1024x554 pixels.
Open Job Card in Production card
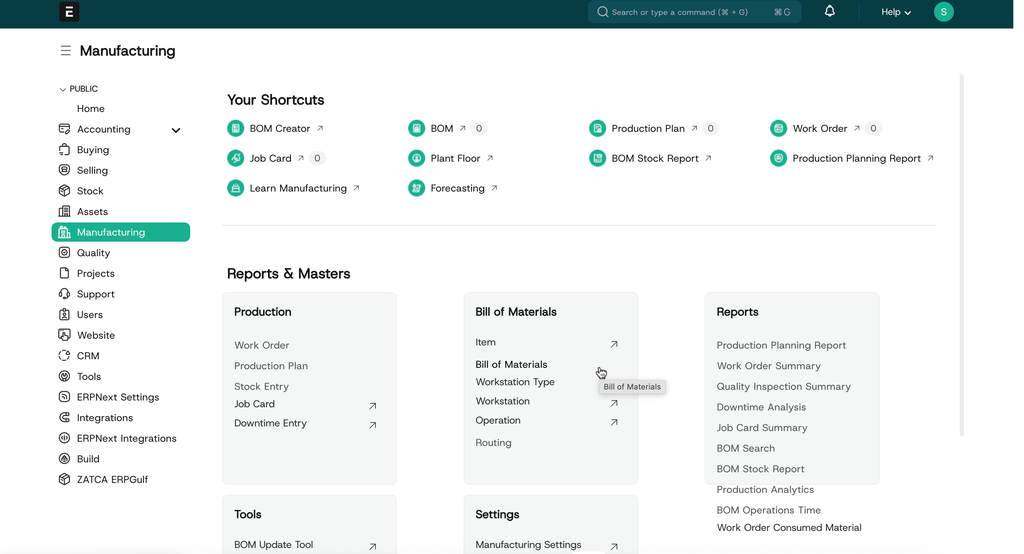(x=255, y=404)
